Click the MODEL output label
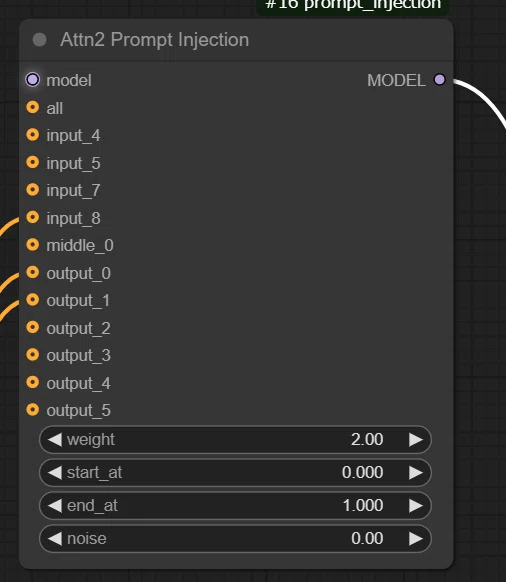The image size is (506, 582). (396, 81)
